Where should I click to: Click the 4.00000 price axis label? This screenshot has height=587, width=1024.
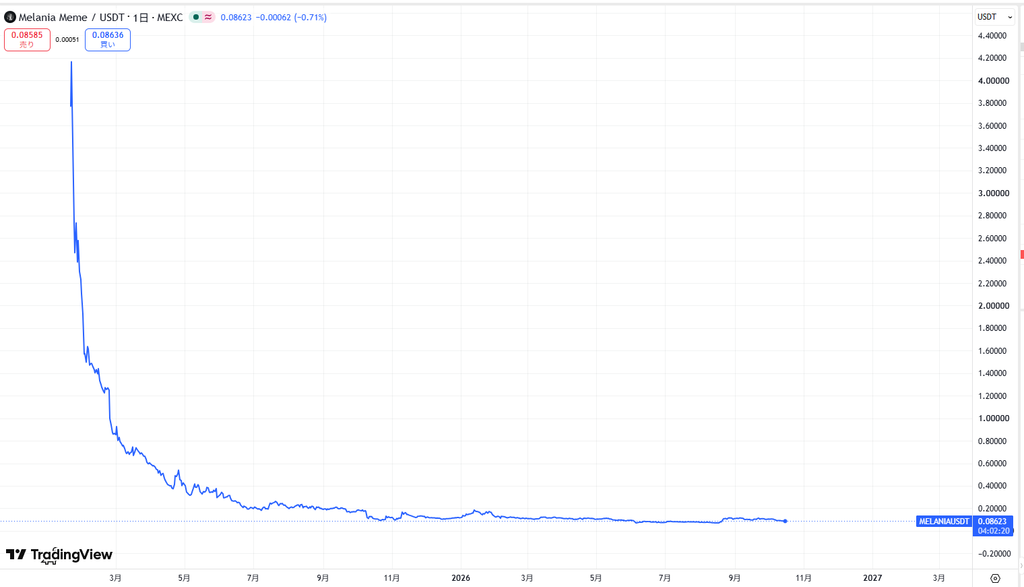point(993,80)
